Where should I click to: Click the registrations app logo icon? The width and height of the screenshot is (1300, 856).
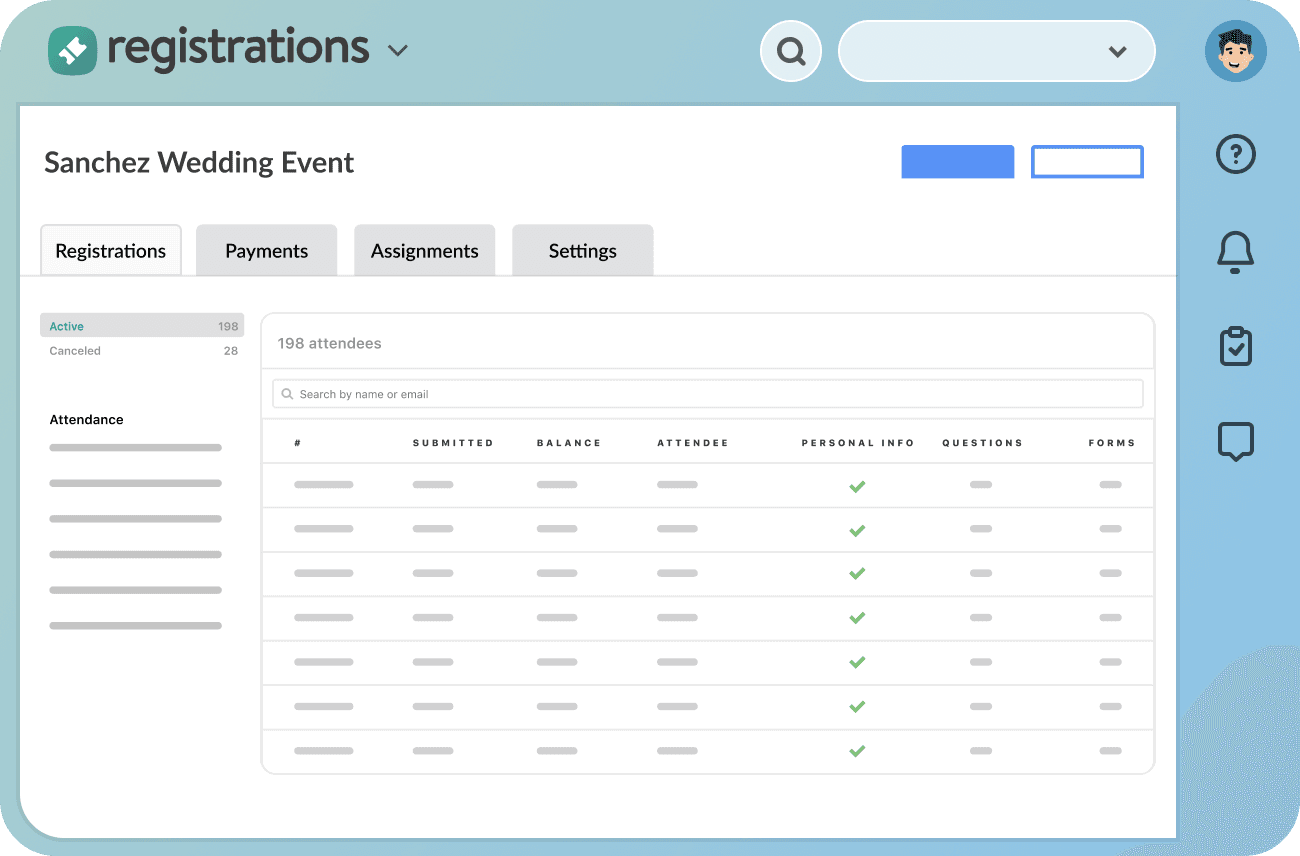tap(72, 49)
